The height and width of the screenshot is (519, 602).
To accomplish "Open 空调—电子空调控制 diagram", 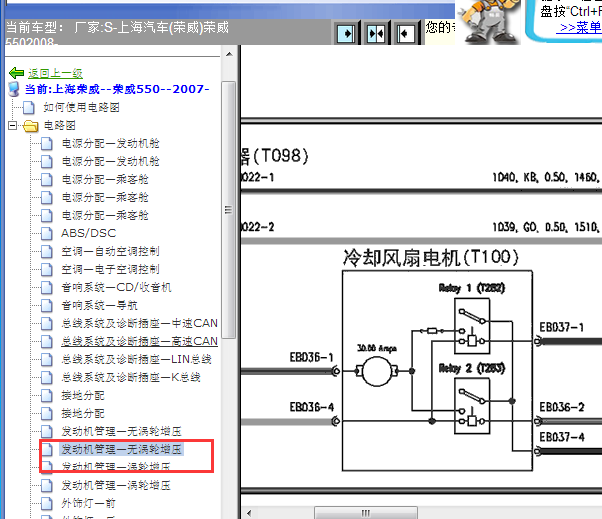I will click(111, 269).
